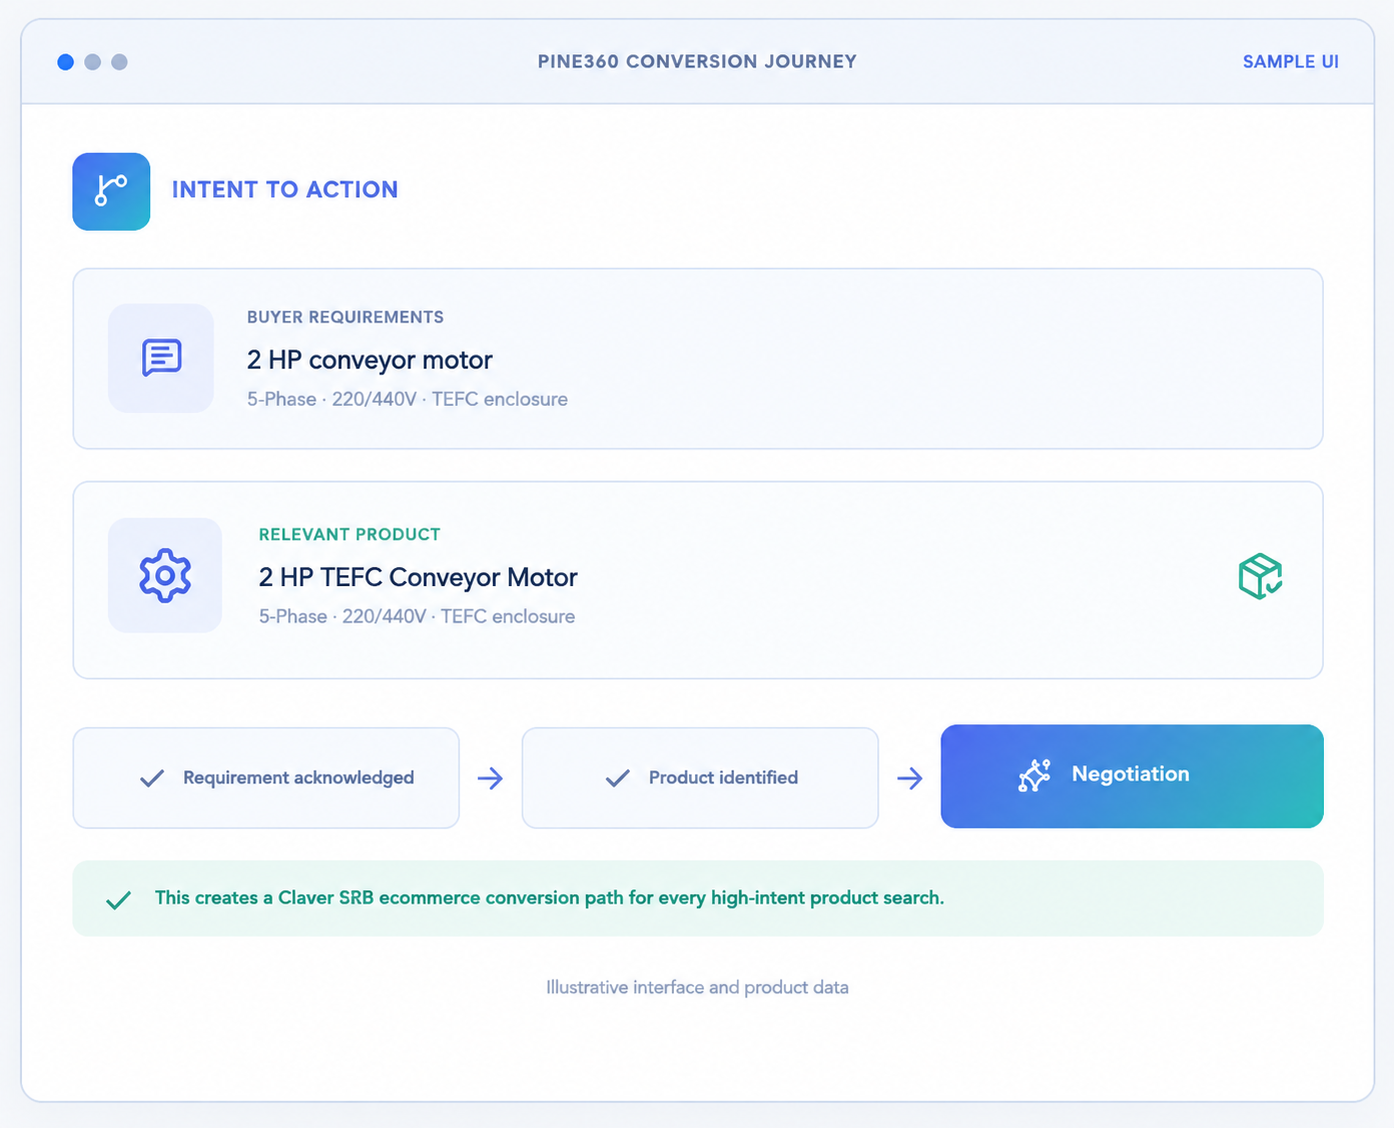Click the arrow after Requirement acknowledged
This screenshot has width=1394, height=1128.
click(x=490, y=778)
